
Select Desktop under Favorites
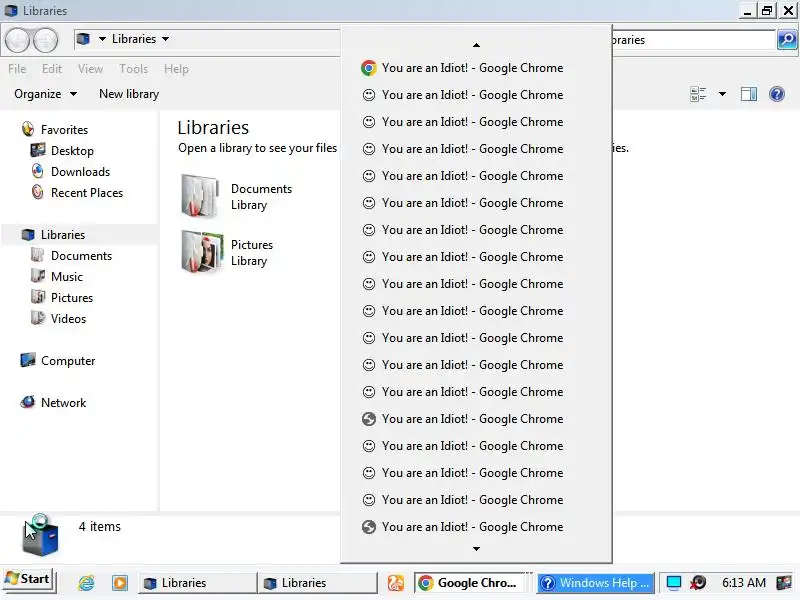coord(62,151)
